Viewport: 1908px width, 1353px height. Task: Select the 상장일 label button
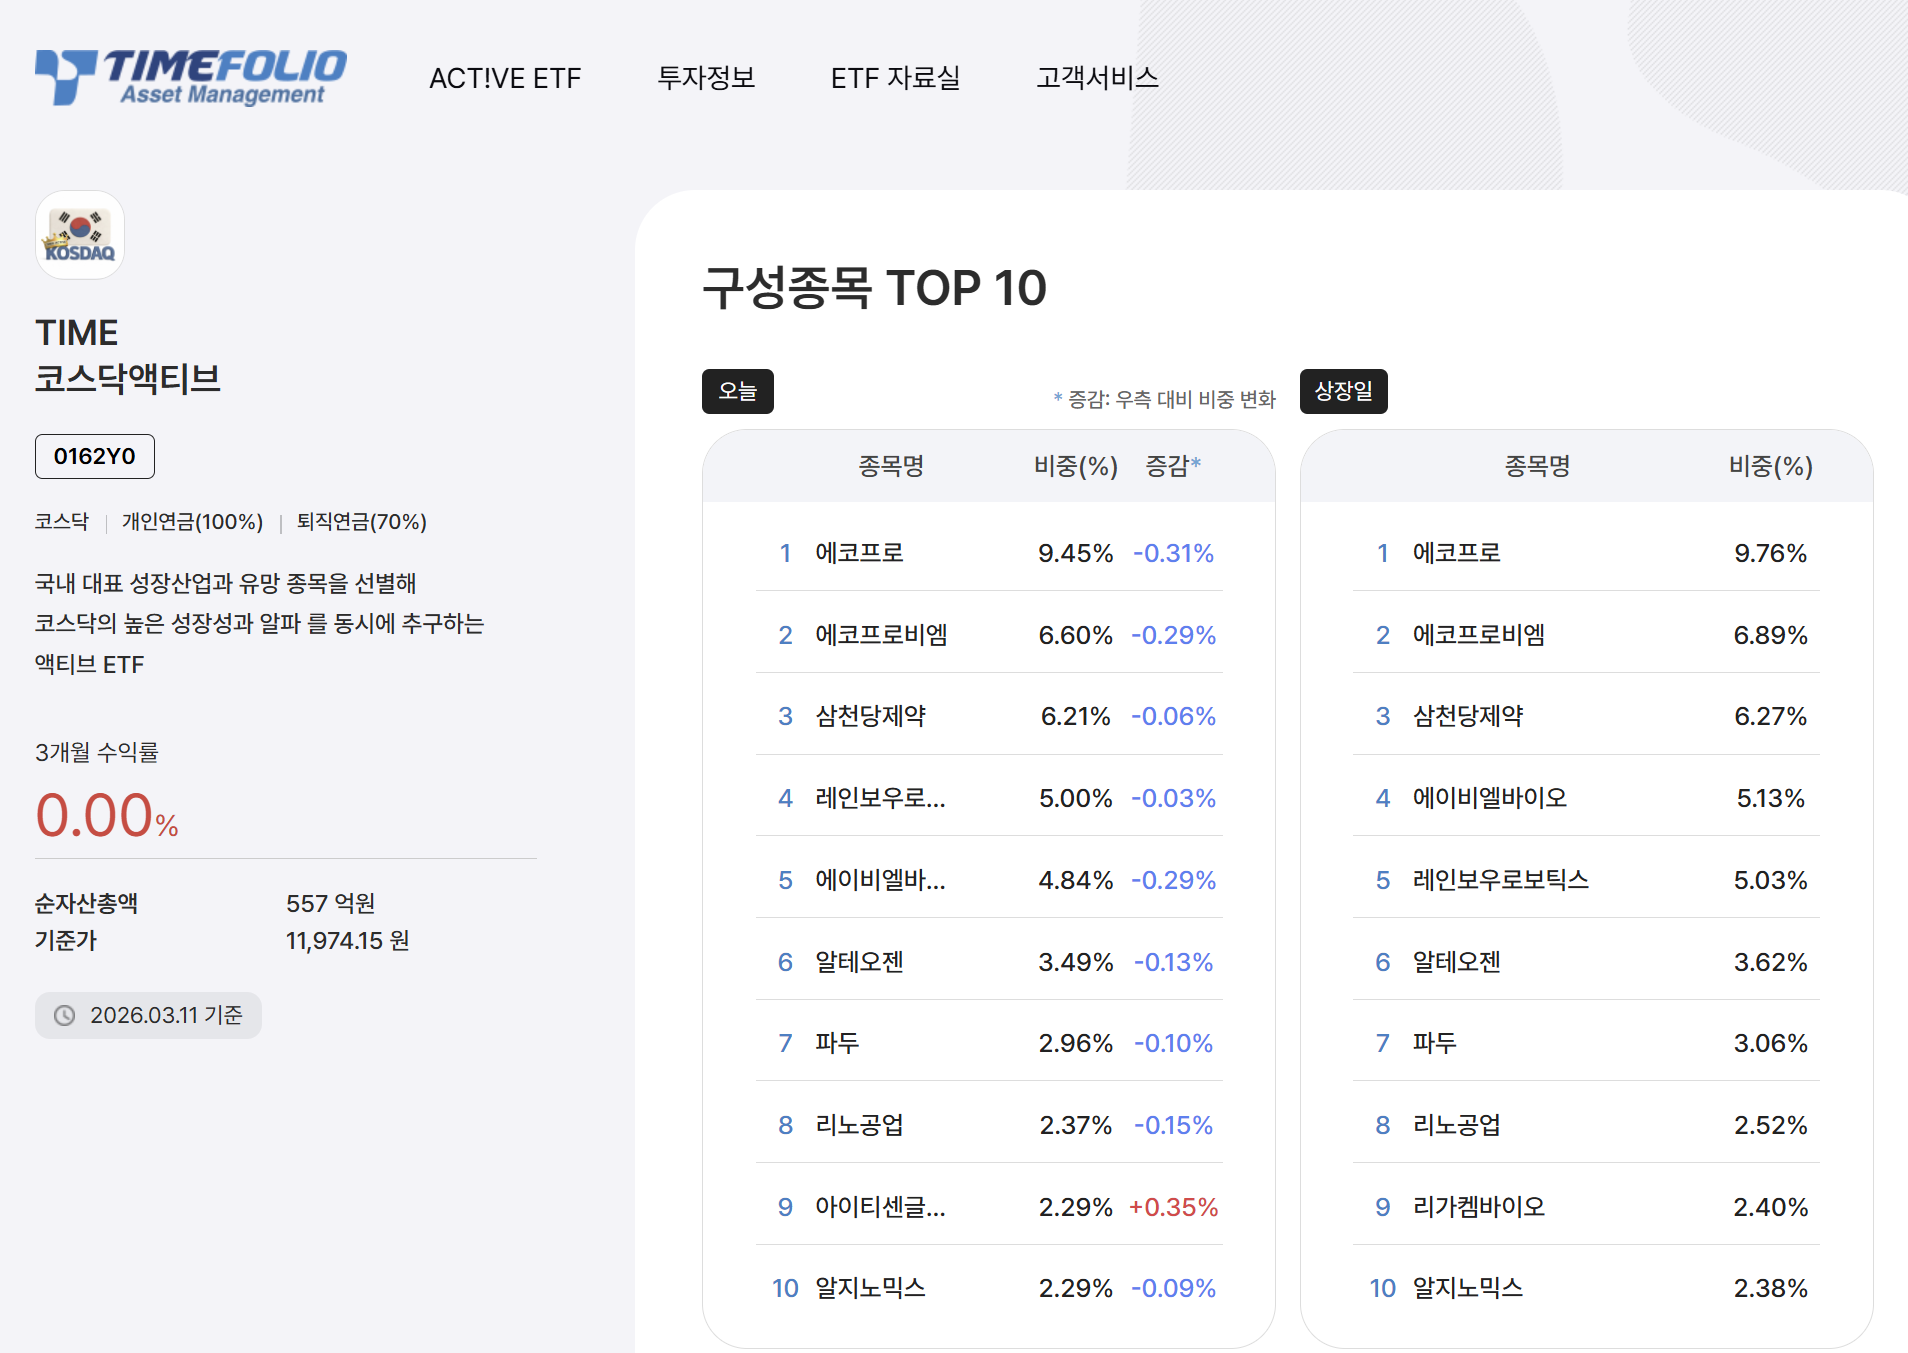pos(1344,391)
